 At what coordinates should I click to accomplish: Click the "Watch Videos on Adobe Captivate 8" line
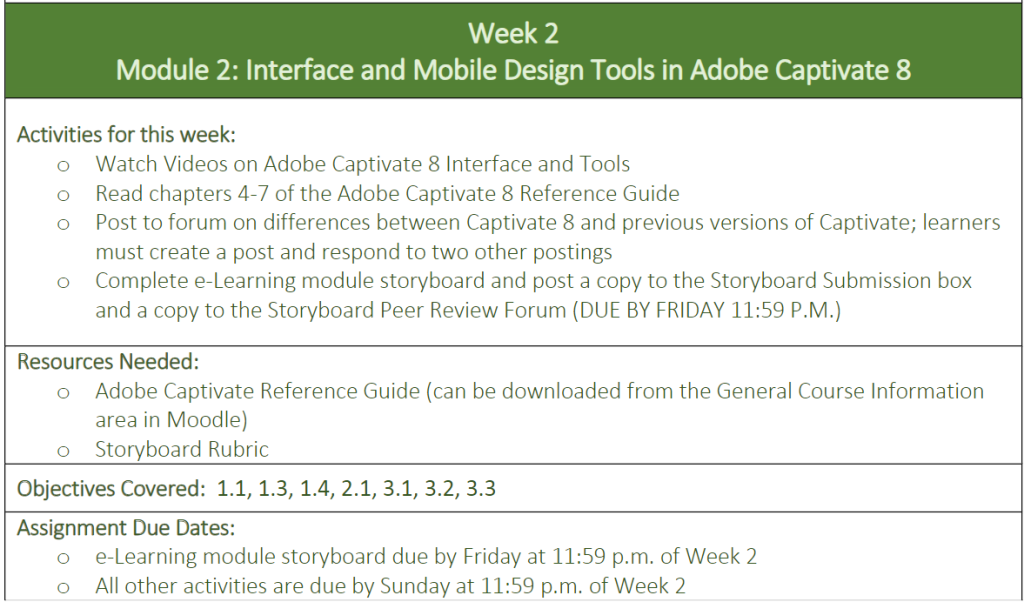[362, 163]
